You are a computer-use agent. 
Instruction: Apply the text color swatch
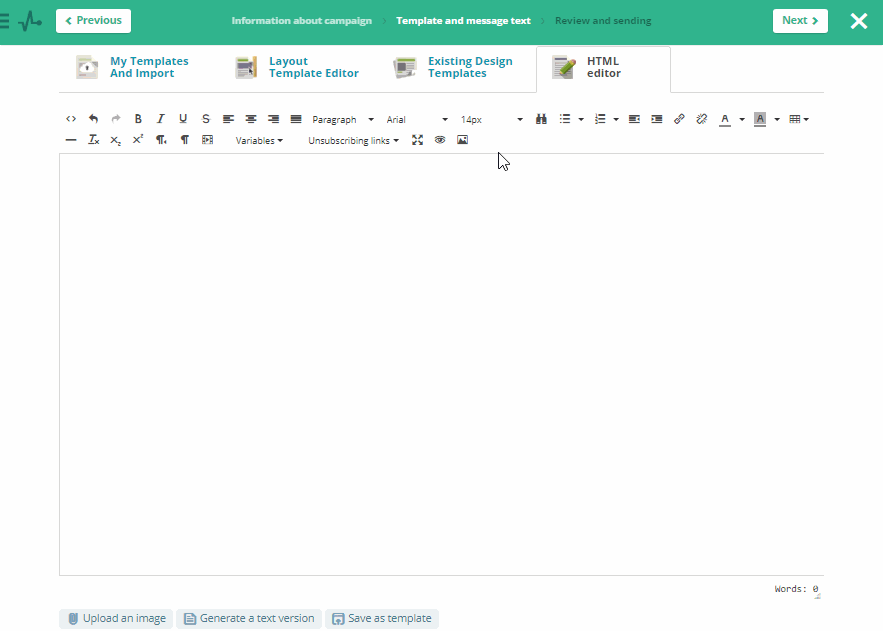[725, 119]
